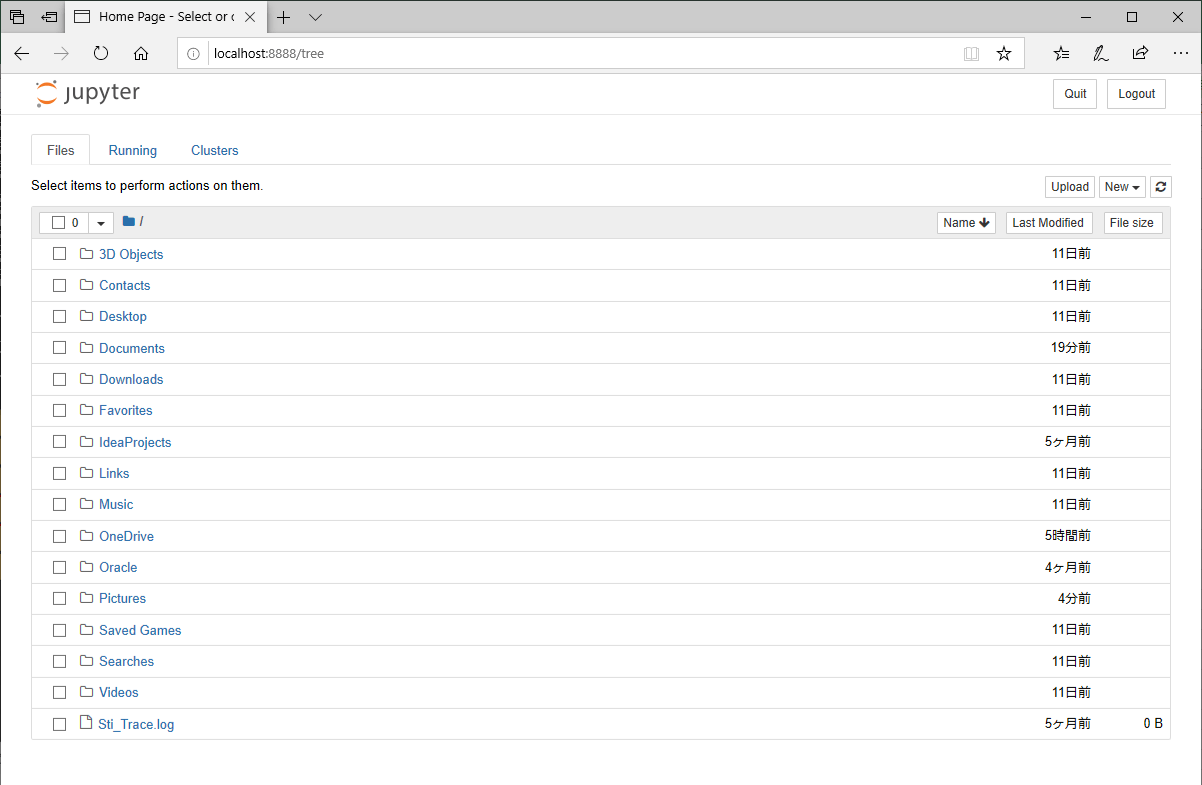Open the New dropdown menu

point(1122,187)
